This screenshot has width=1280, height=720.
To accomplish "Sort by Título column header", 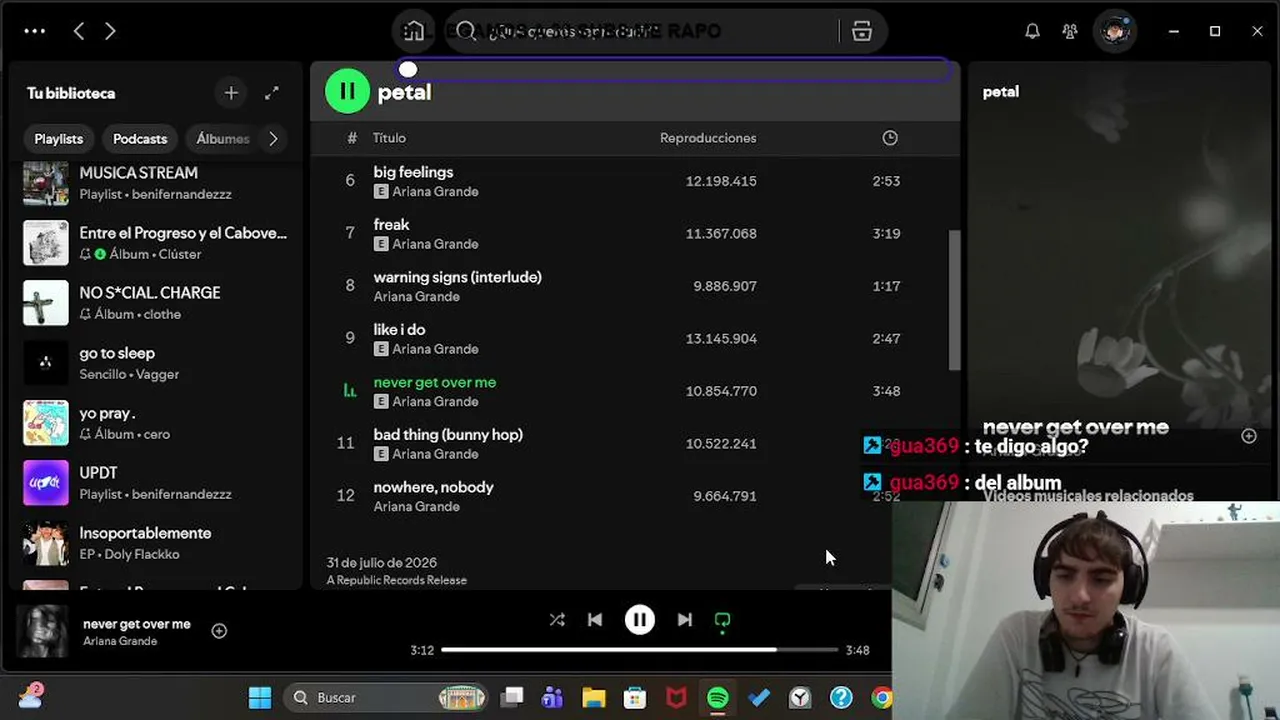I will click(389, 138).
